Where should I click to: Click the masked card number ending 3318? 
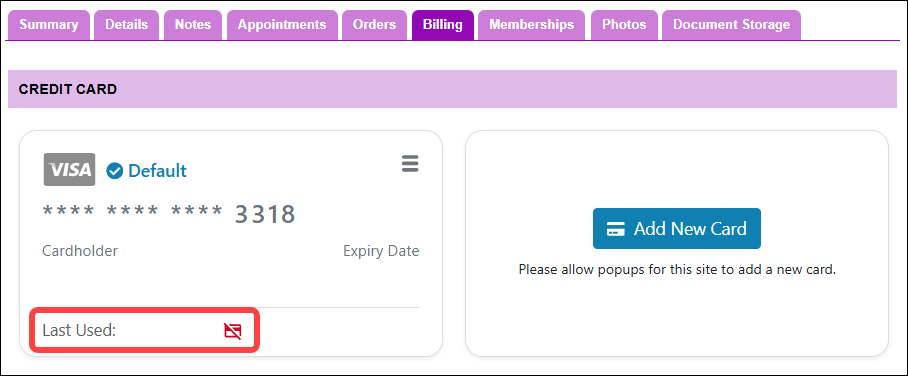[169, 214]
